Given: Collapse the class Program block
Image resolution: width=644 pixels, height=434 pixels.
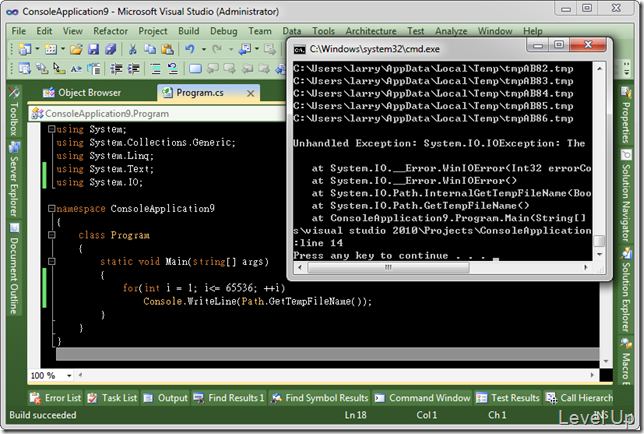Looking at the screenshot, I should [51, 235].
